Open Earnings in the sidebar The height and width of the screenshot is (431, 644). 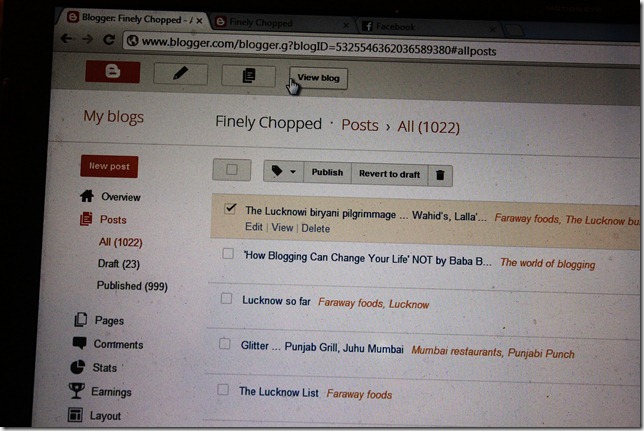(x=111, y=392)
